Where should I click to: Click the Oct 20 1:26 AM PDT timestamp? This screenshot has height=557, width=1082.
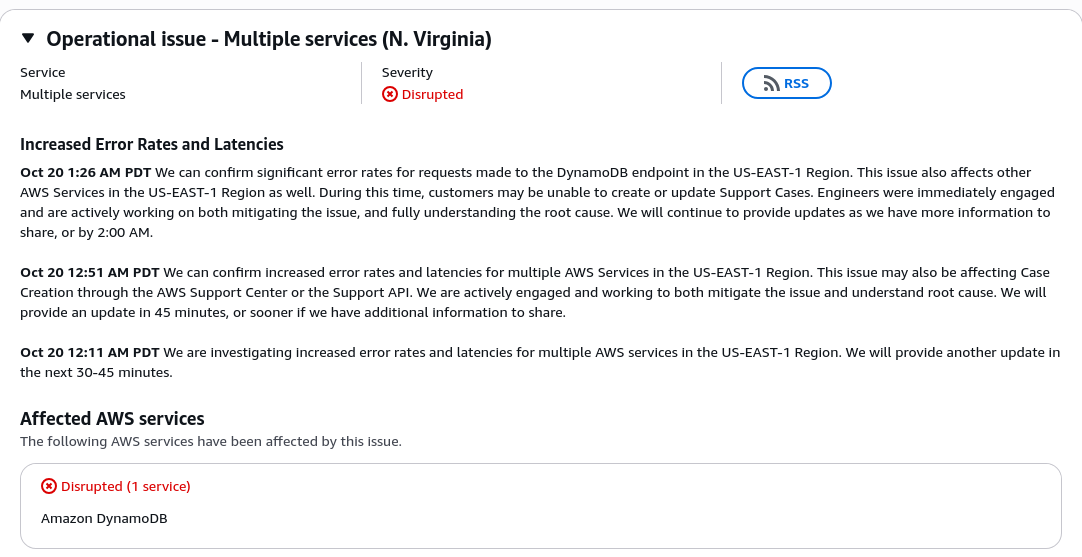tap(86, 172)
